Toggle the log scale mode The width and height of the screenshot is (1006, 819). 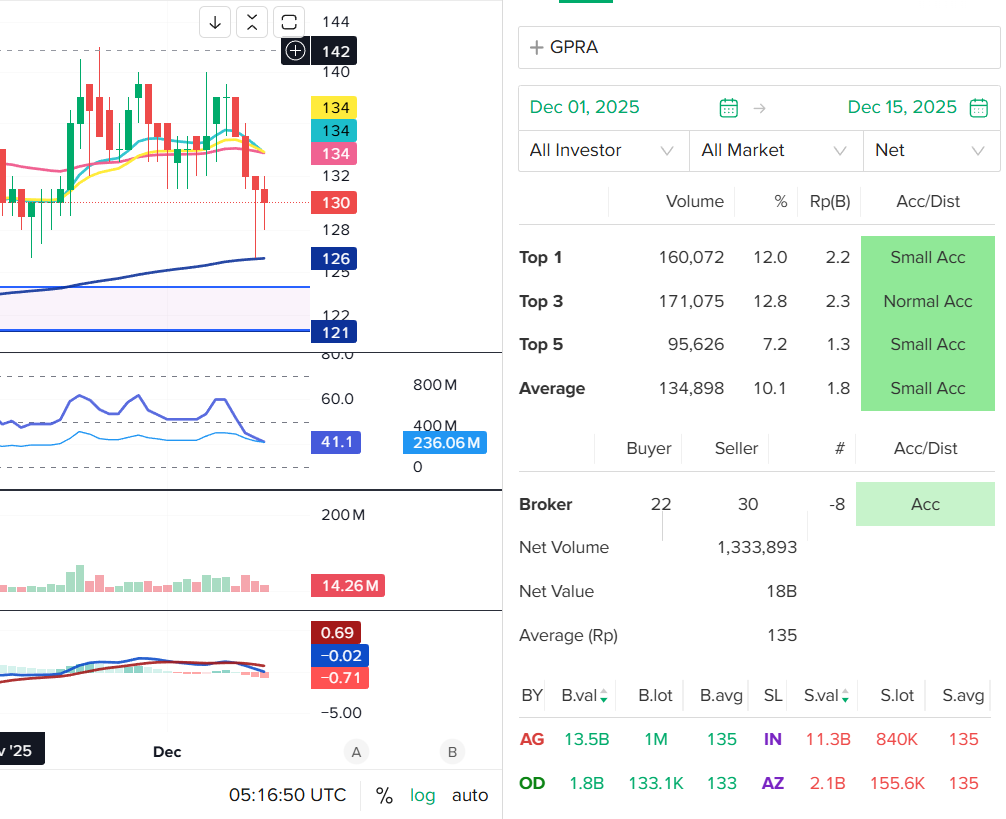[423, 795]
